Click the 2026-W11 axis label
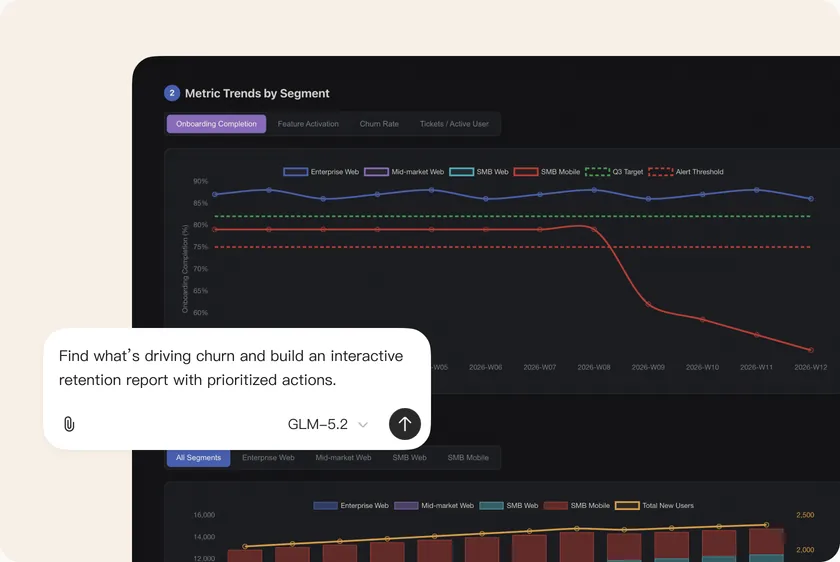This screenshot has height=562, width=840. (x=756, y=368)
